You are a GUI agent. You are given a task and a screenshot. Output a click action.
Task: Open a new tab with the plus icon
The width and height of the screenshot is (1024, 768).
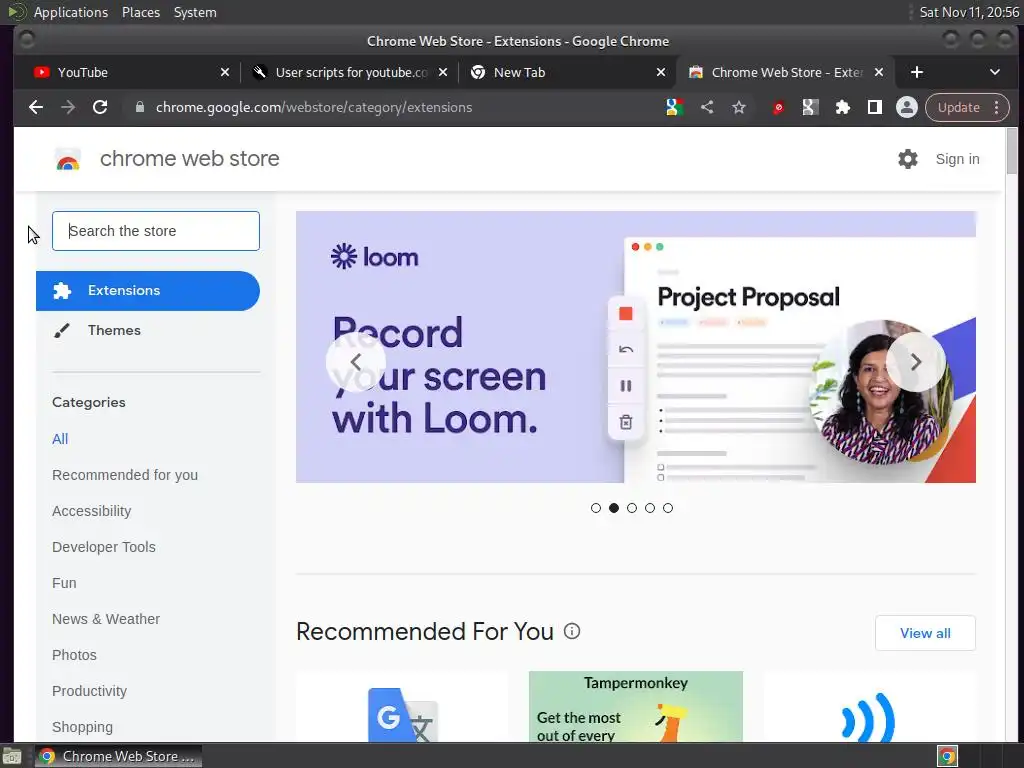(917, 72)
